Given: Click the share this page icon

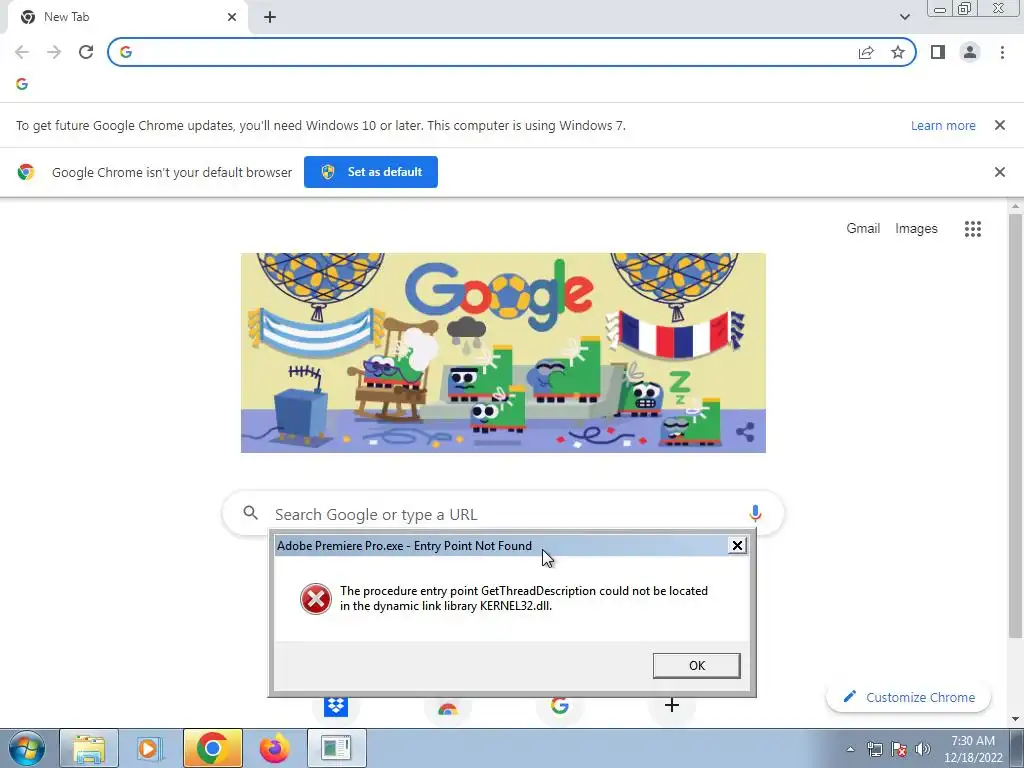Looking at the screenshot, I should [x=866, y=52].
